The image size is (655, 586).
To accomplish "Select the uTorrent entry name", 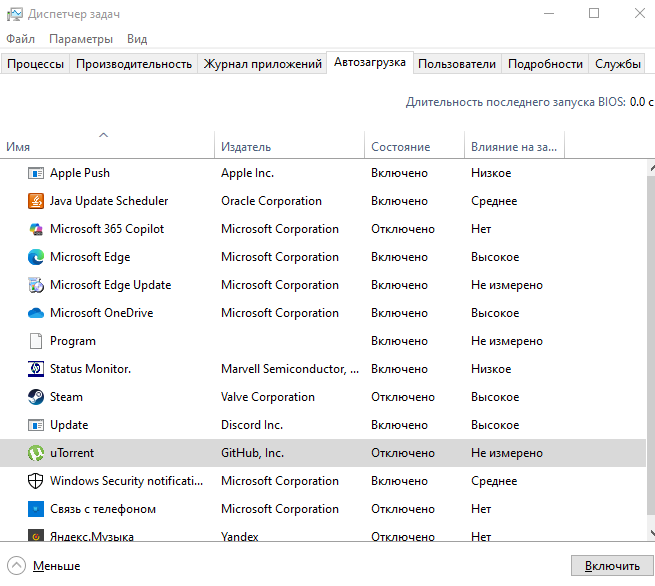I will [72, 453].
